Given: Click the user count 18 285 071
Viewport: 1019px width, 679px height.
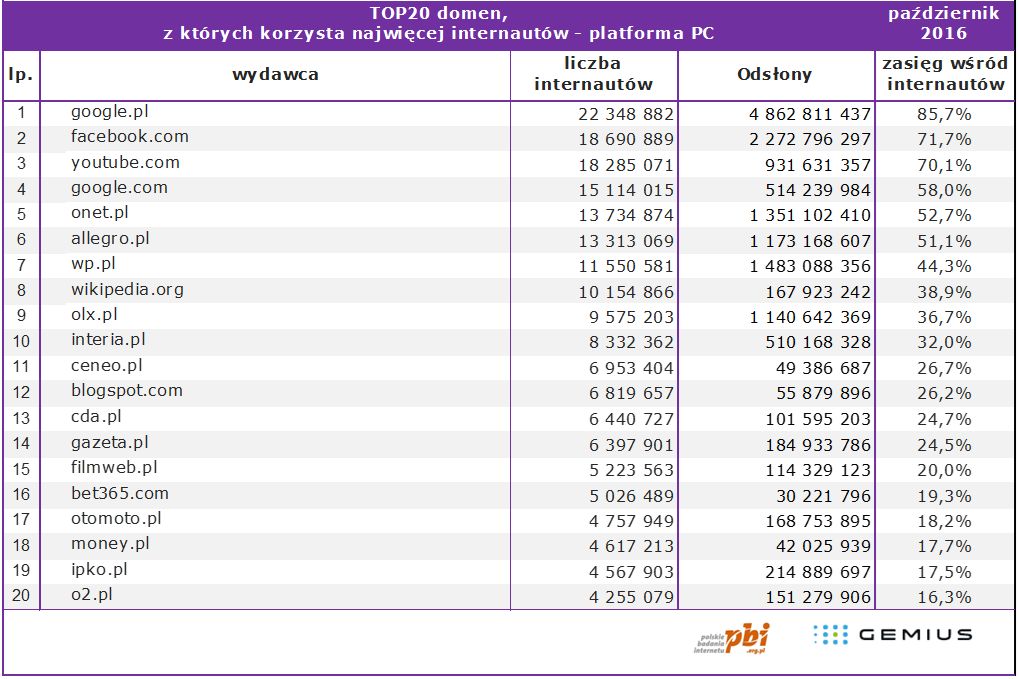Looking at the screenshot, I should click(626, 166).
